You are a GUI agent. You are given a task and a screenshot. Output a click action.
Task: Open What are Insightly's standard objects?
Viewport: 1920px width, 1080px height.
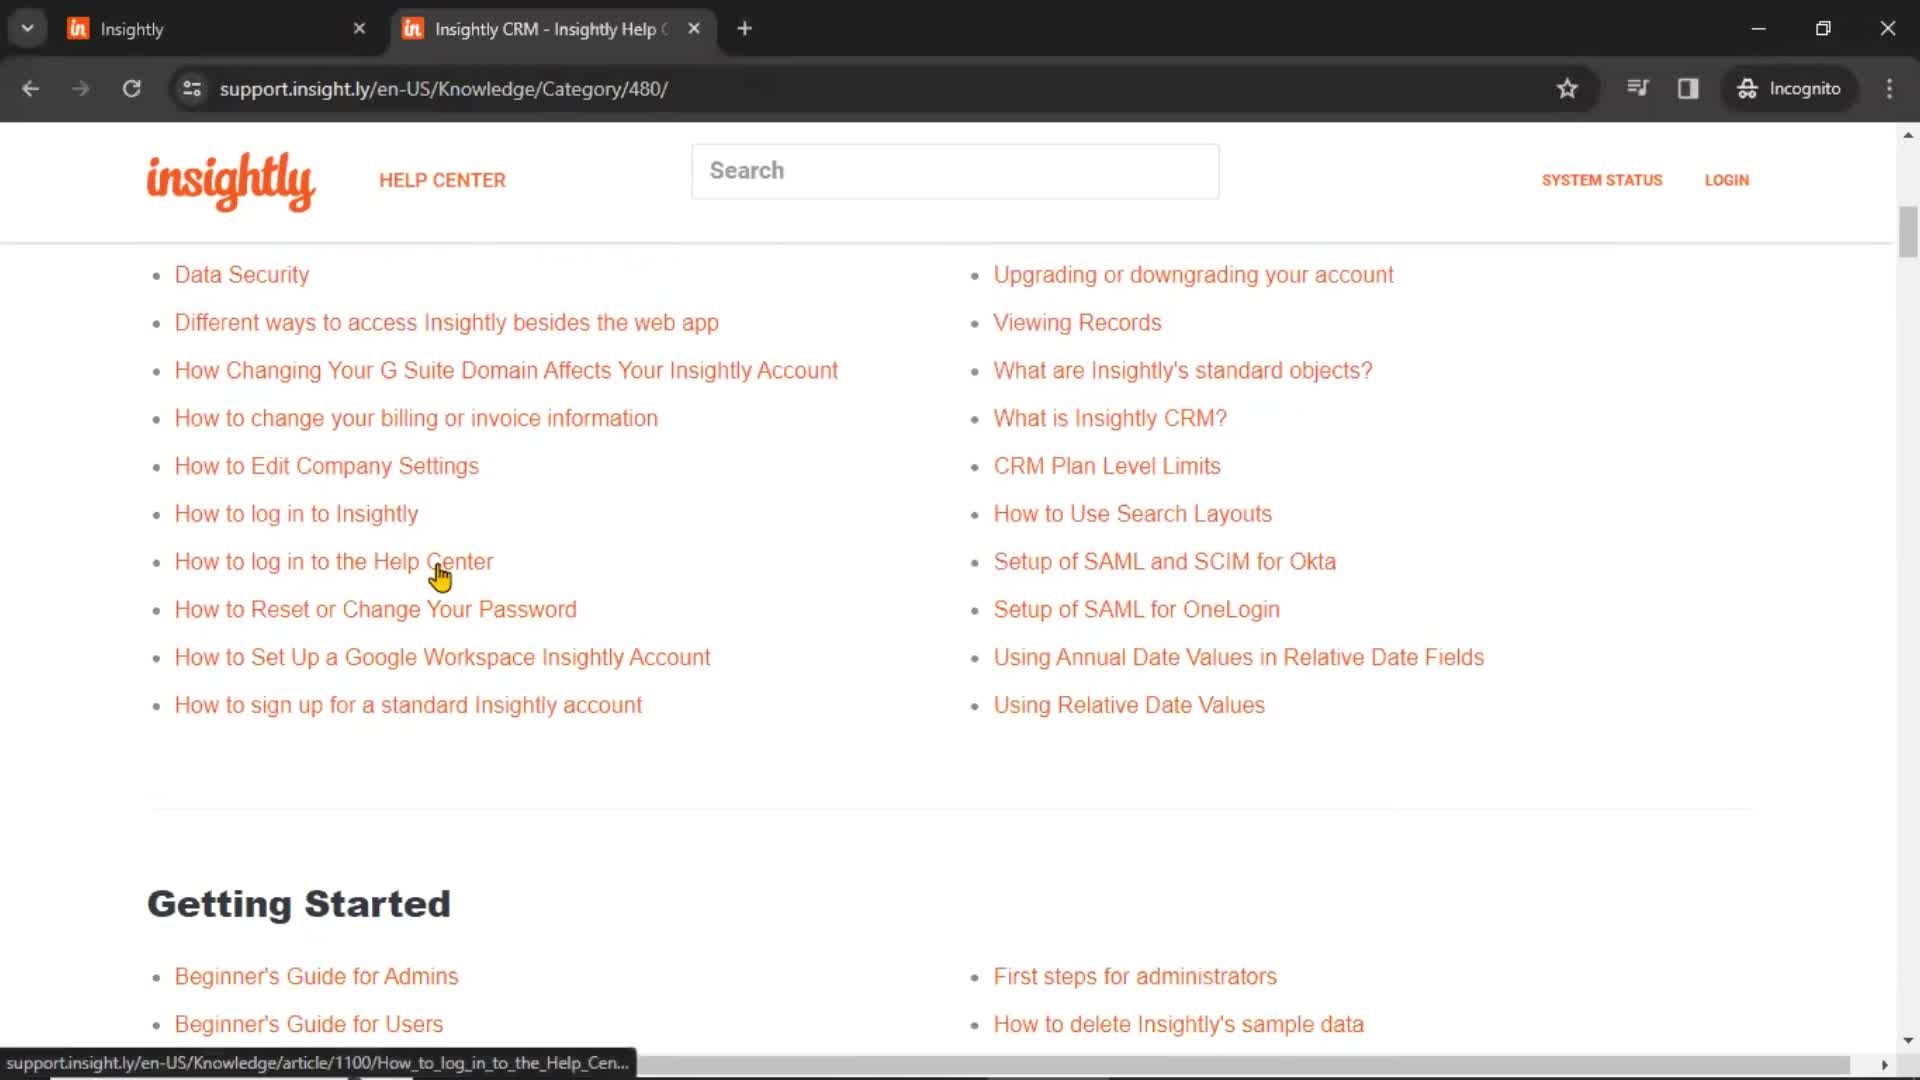coord(1183,371)
